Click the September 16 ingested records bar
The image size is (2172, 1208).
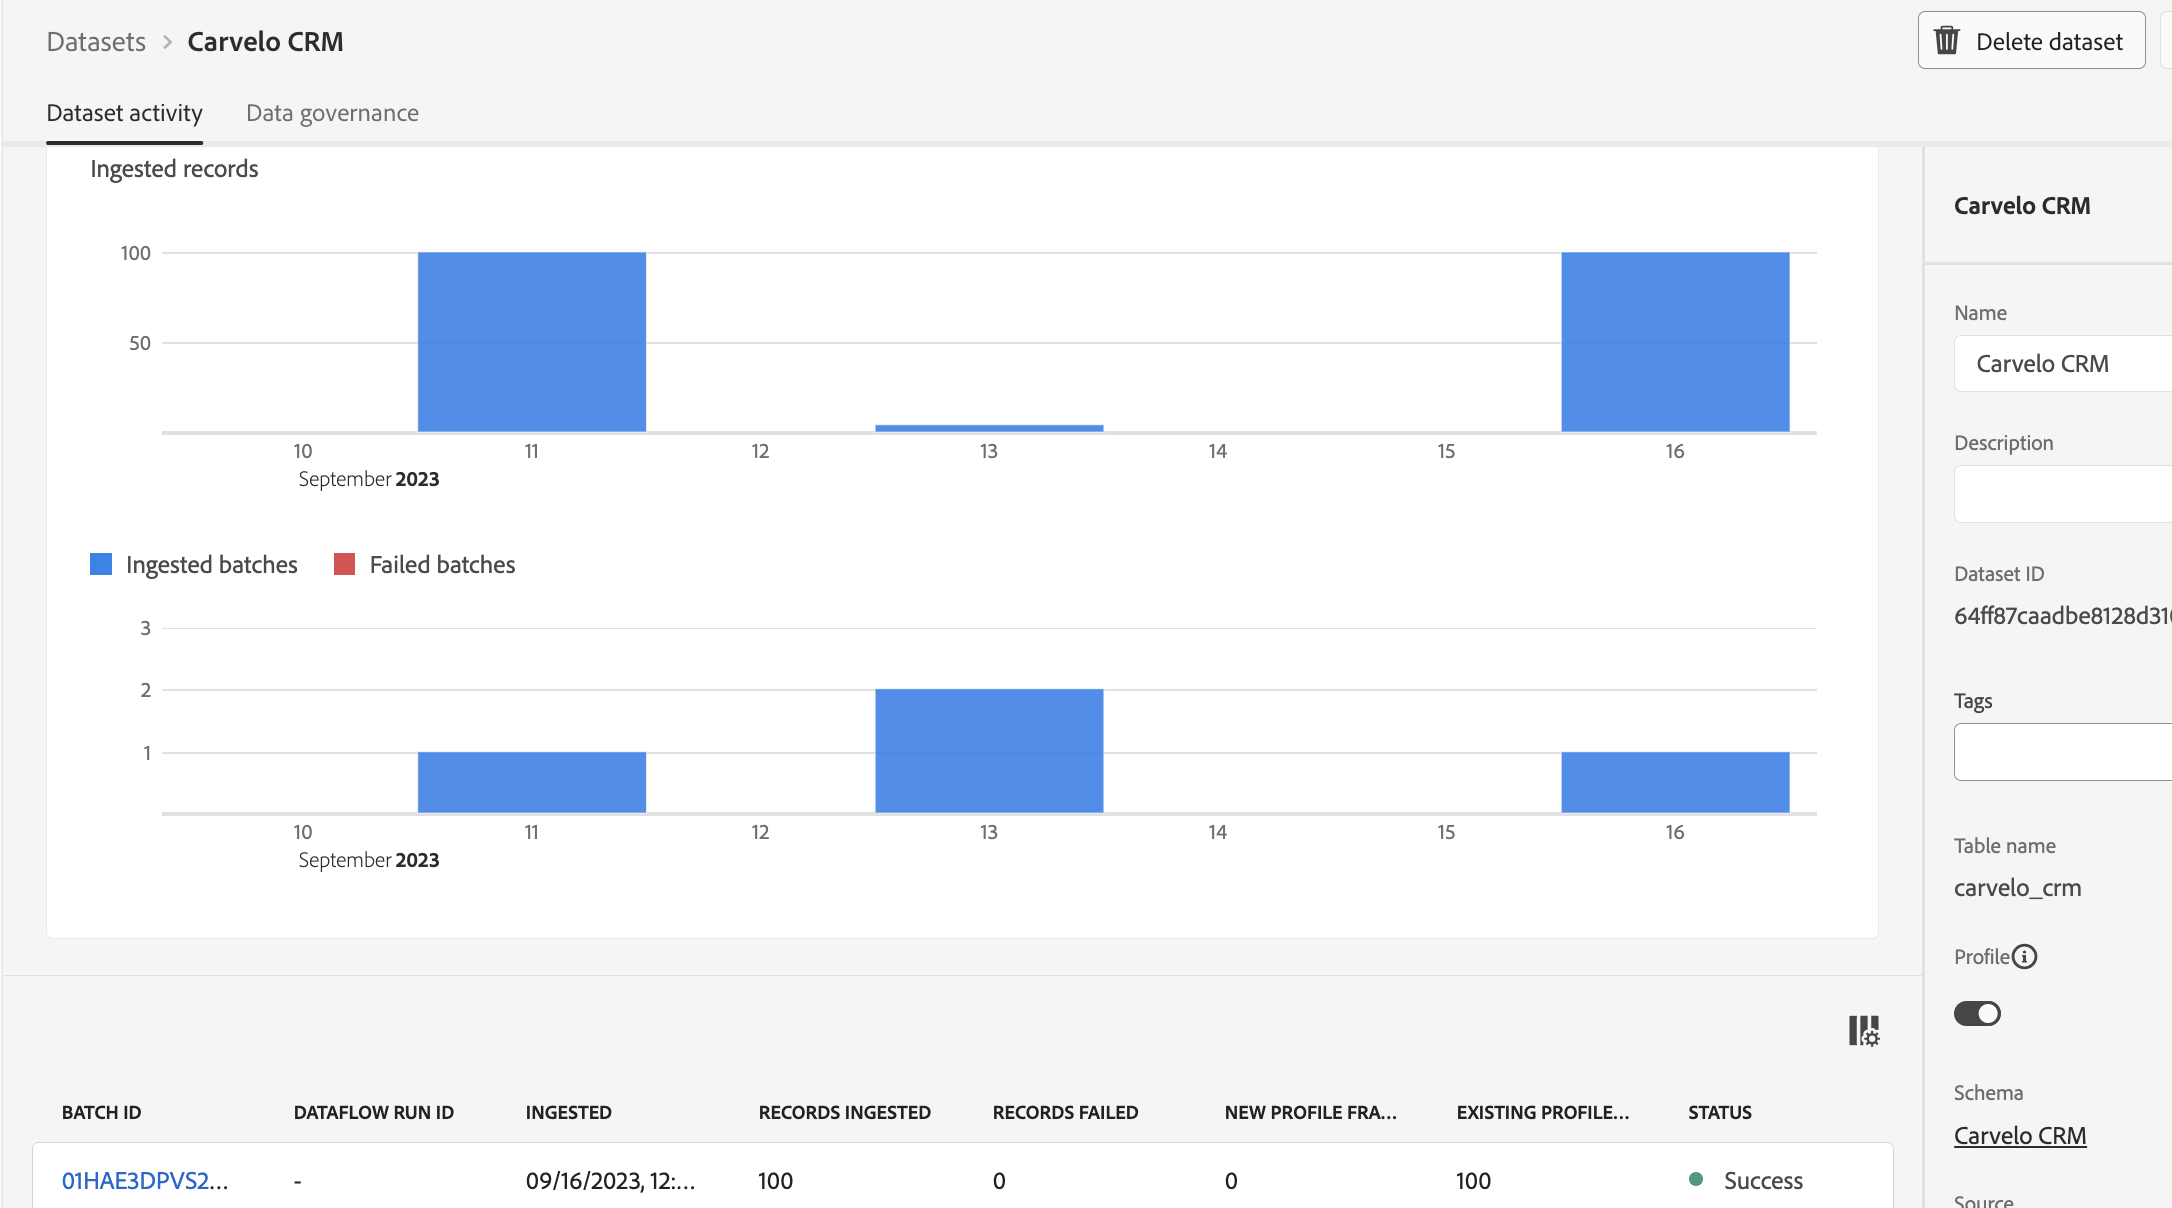(1675, 342)
